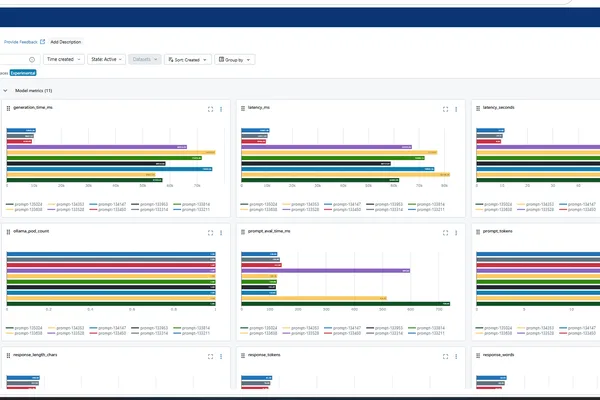Toggle prompt-135024 legend entry in prompt_eval_time_ms chart
This screenshot has height=400, width=600.
[259, 328]
